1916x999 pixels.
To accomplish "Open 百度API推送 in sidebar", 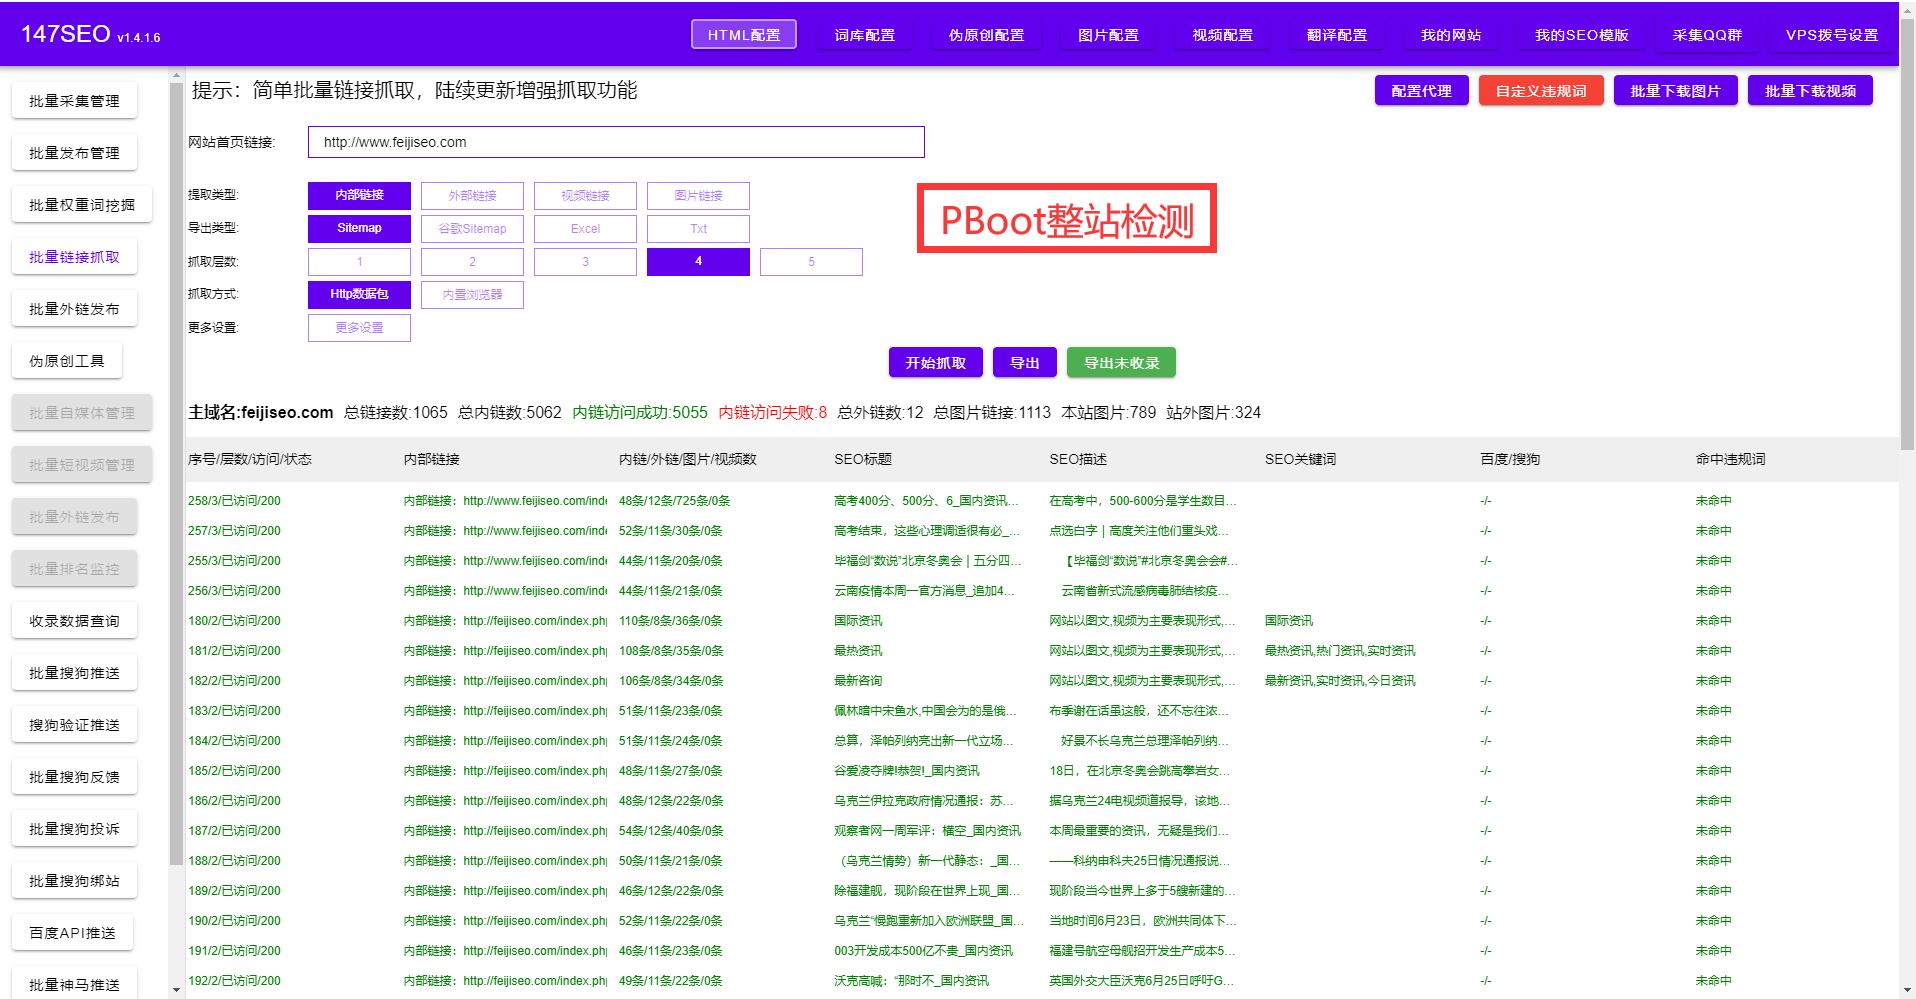I will (72, 933).
